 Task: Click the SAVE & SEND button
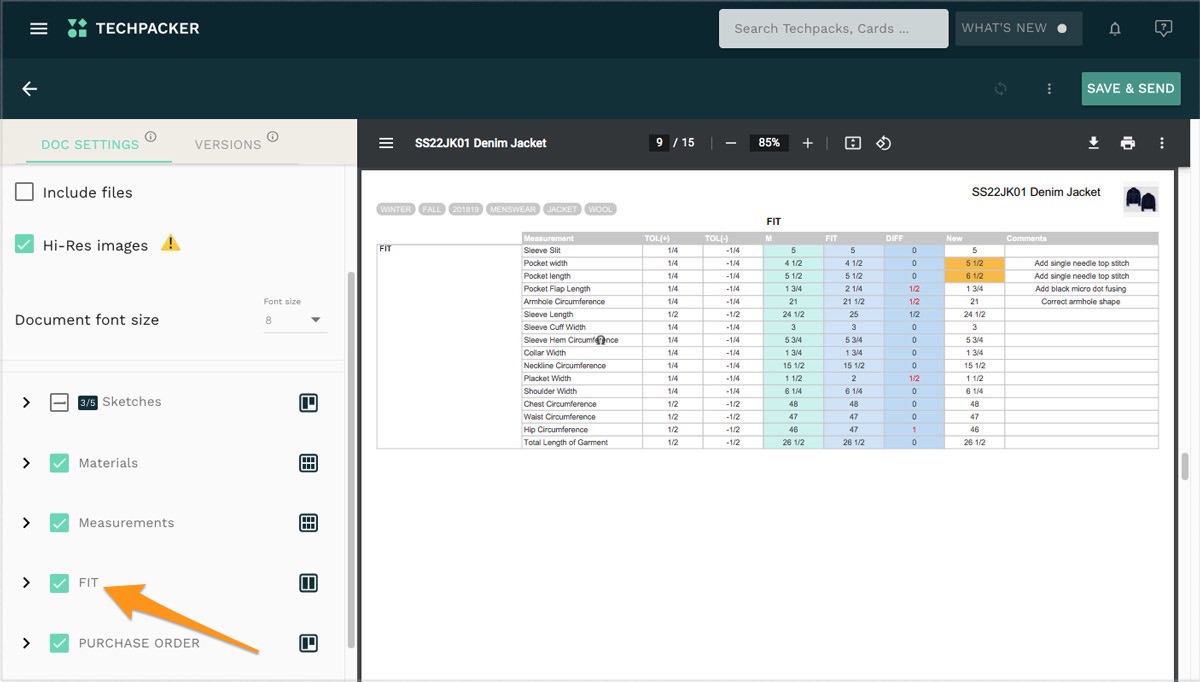coord(1131,88)
